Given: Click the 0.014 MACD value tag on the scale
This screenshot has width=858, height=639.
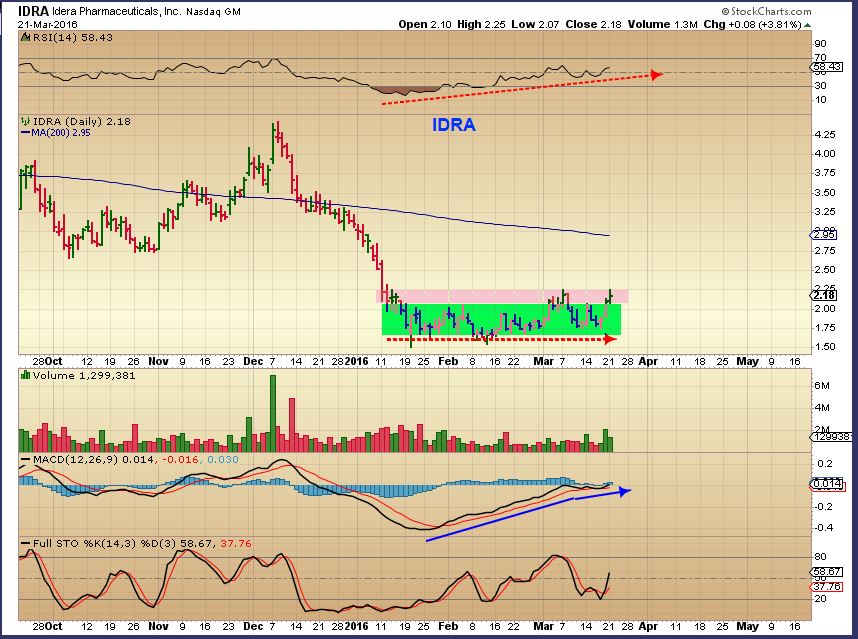Looking at the screenshot, I should pos(827,483).
